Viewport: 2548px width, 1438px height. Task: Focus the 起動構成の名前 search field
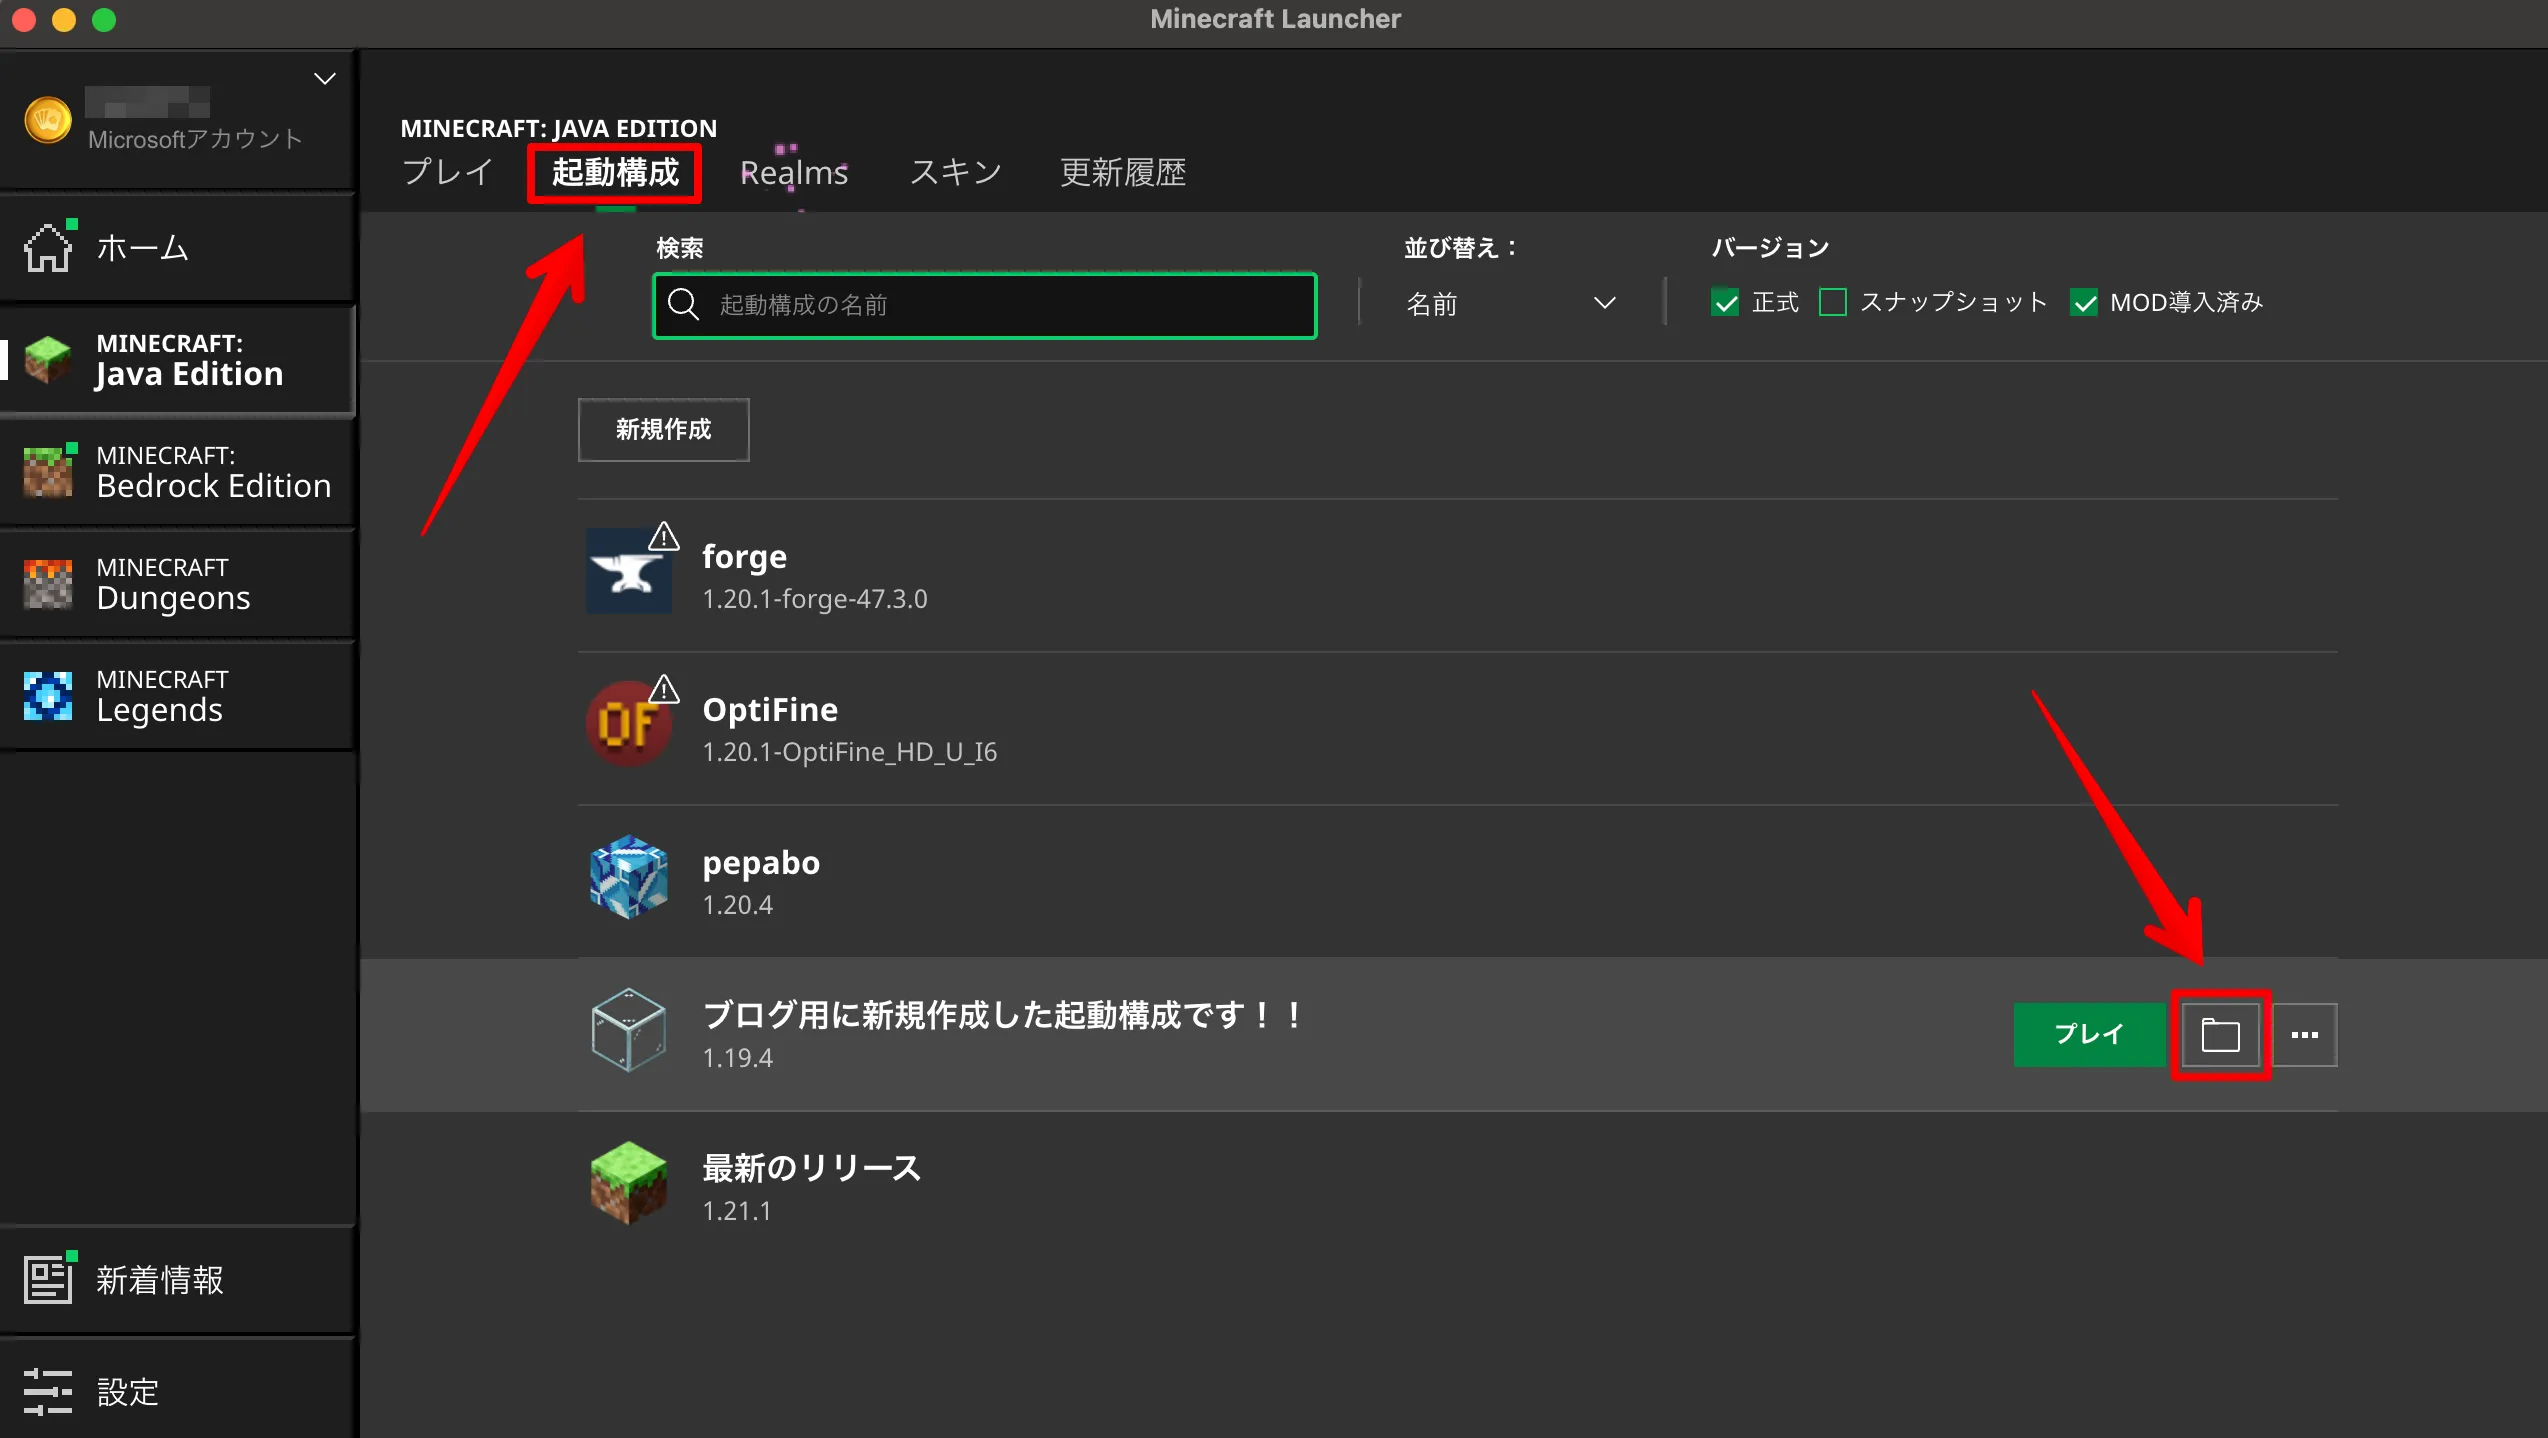click(985, 305)
